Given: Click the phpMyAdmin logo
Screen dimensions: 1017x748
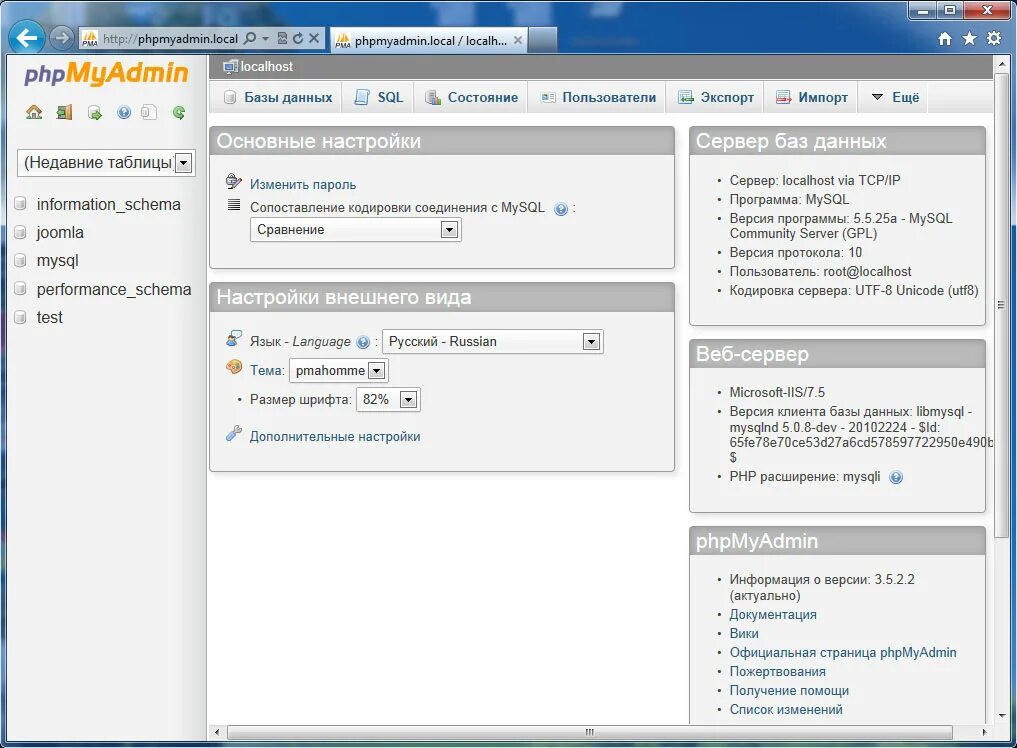Looking at the screenshot, I should coord(106,73).
